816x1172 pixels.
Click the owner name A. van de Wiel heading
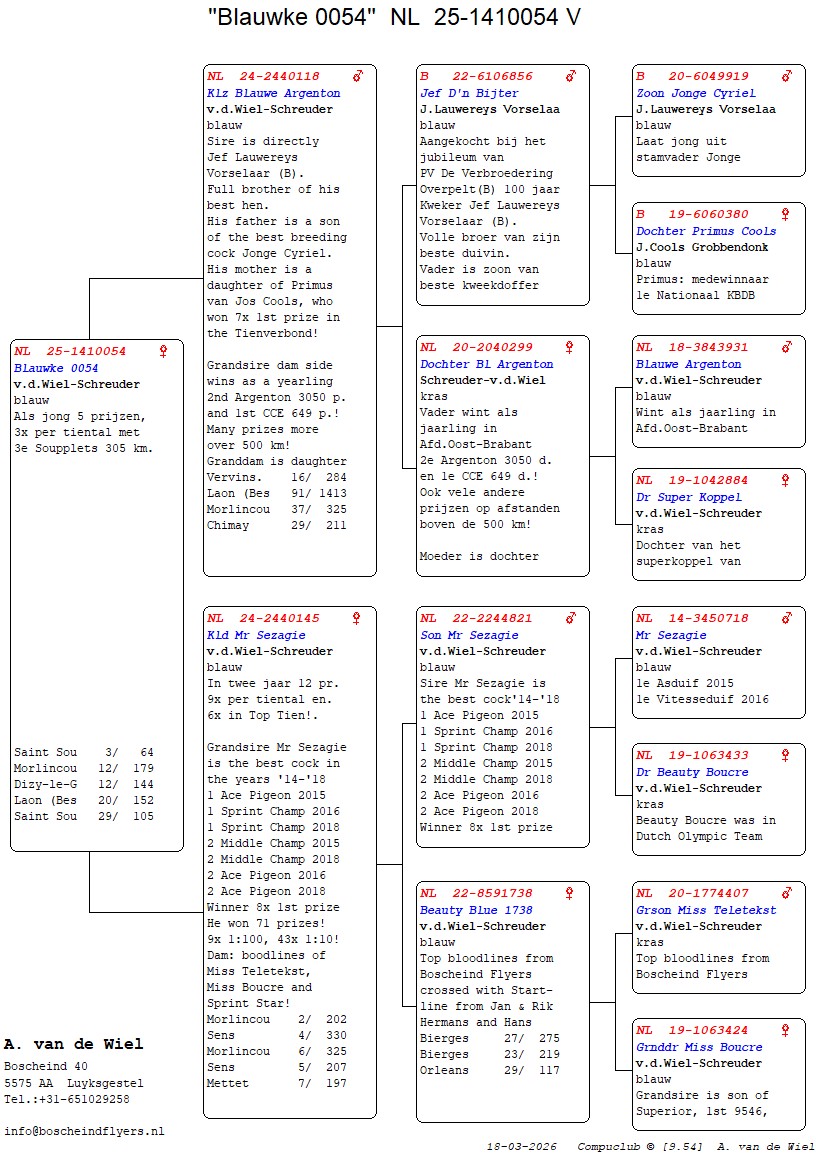point(74,1044)
